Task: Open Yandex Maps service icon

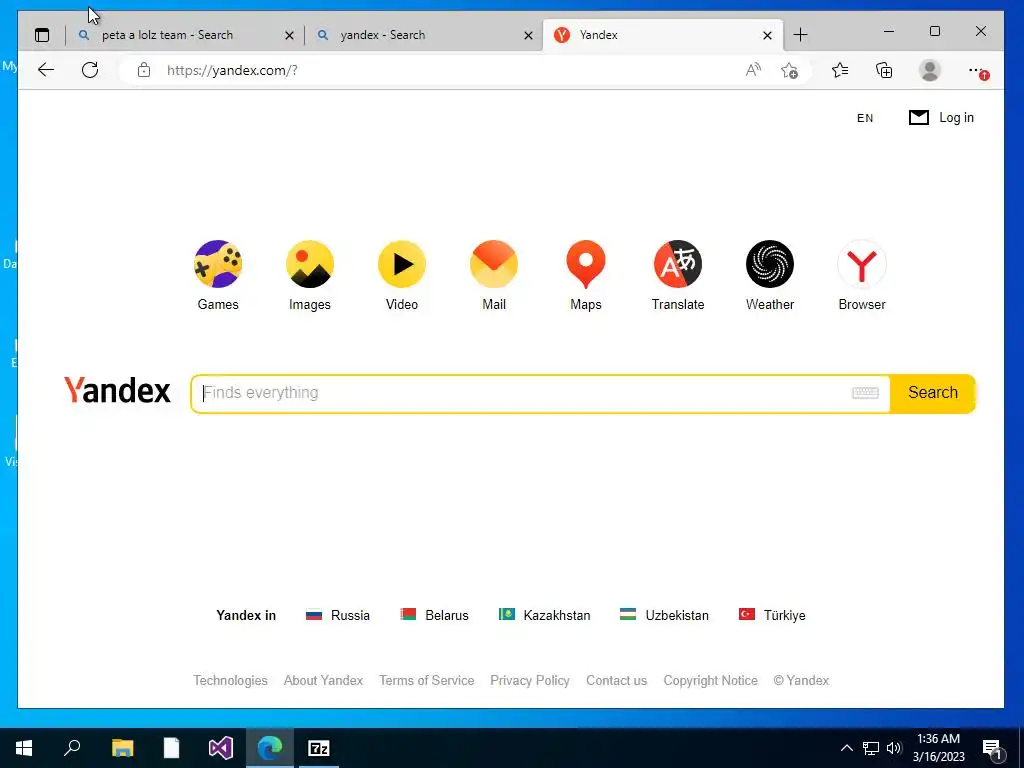Action: (586, 264)
